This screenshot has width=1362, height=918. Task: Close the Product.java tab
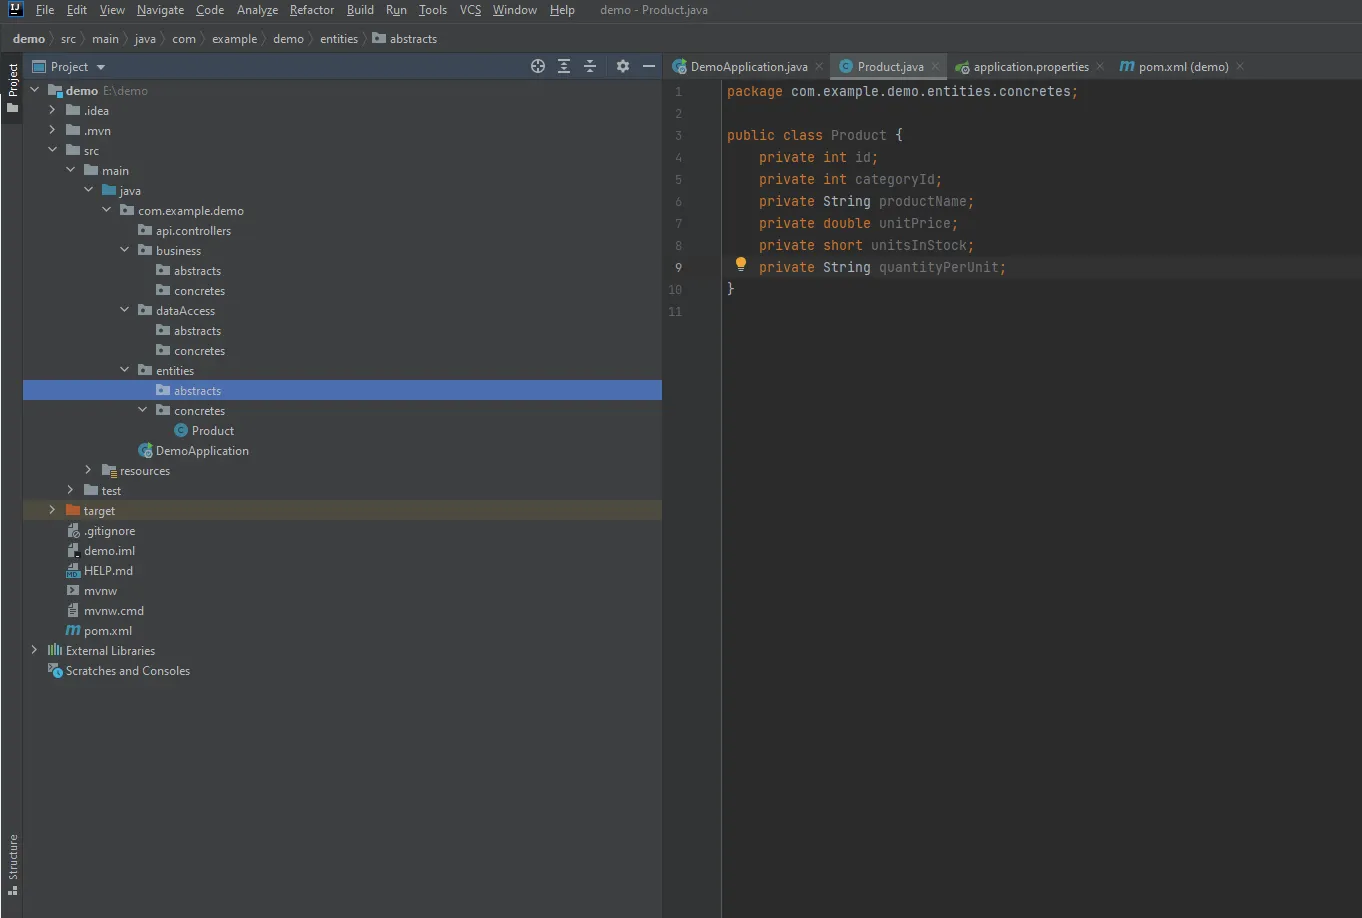[x=936, y=67]
